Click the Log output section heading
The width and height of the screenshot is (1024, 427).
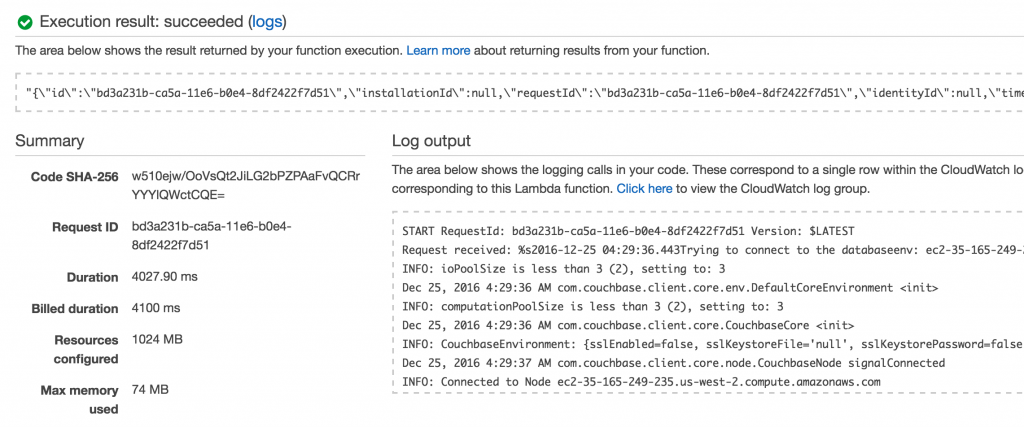431,141
